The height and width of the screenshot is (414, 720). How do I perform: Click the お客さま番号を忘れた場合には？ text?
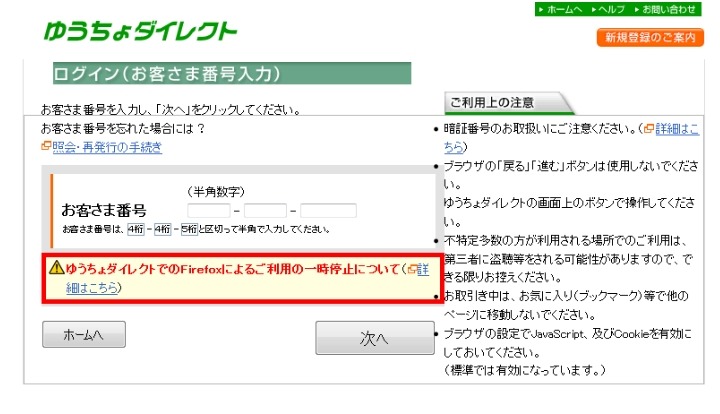[x=123, y=129]
